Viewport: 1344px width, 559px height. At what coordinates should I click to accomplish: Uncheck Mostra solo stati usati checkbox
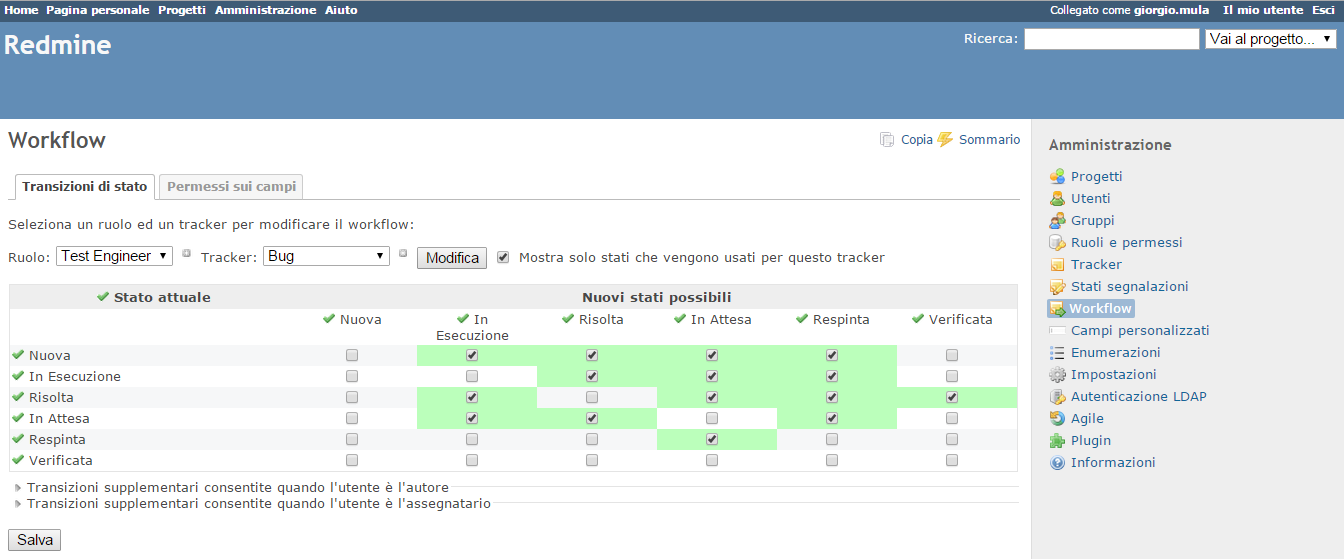(503, 257)
